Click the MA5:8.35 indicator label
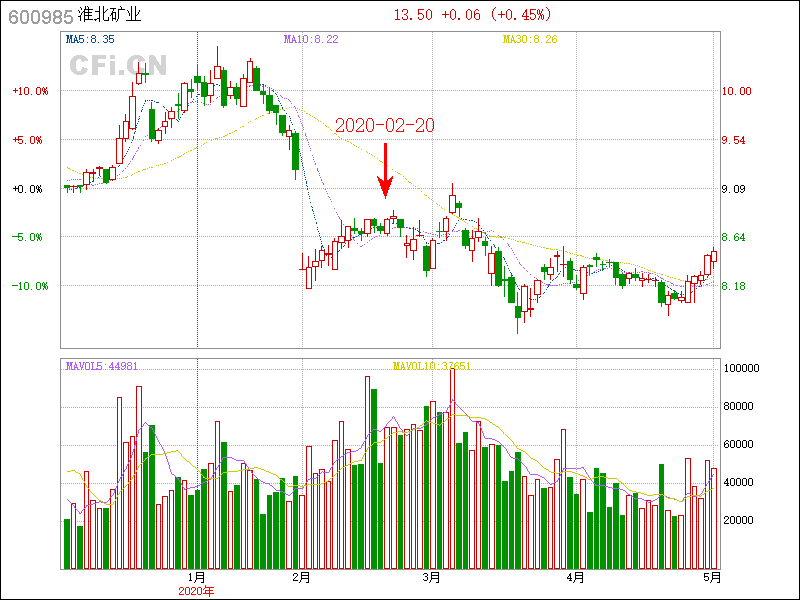 [x=90, y=39]
